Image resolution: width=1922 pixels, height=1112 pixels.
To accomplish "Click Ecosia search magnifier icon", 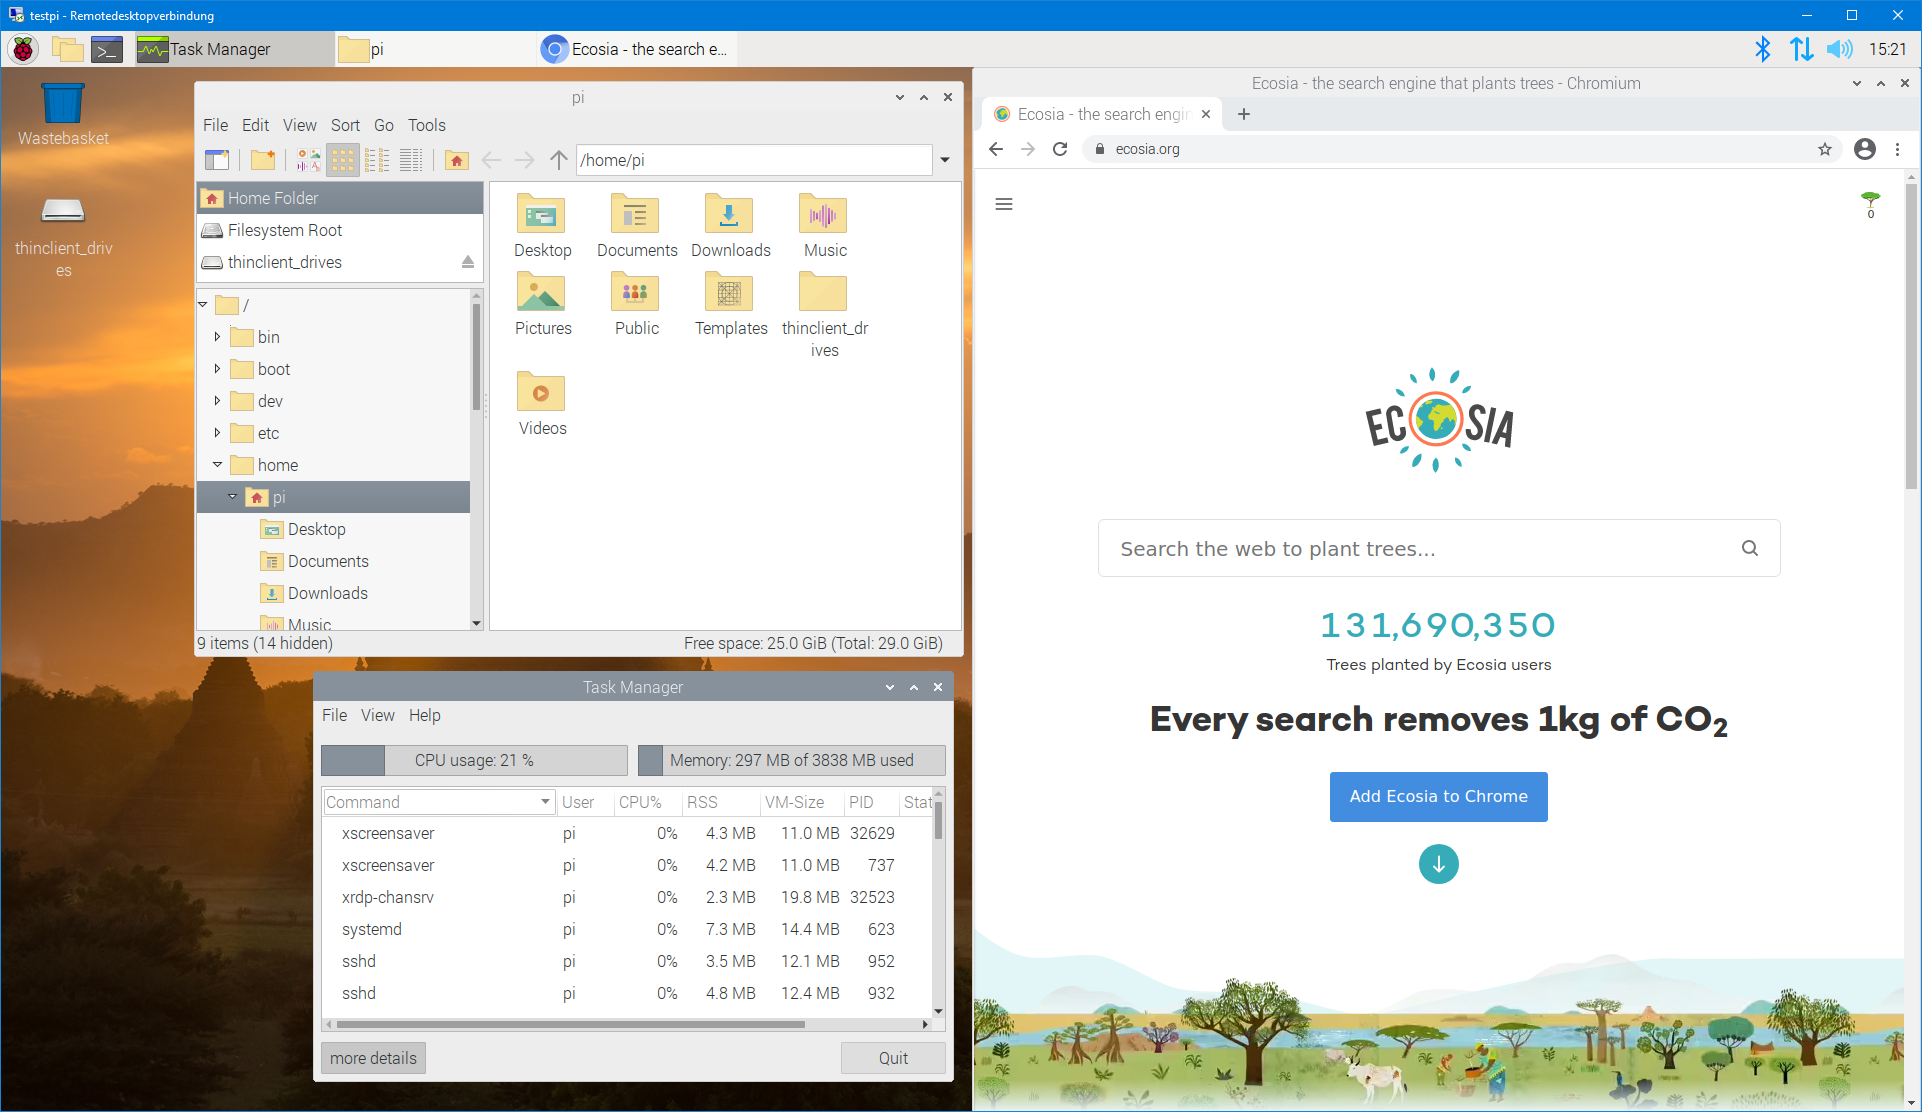I will click(x=1749, y=548).
